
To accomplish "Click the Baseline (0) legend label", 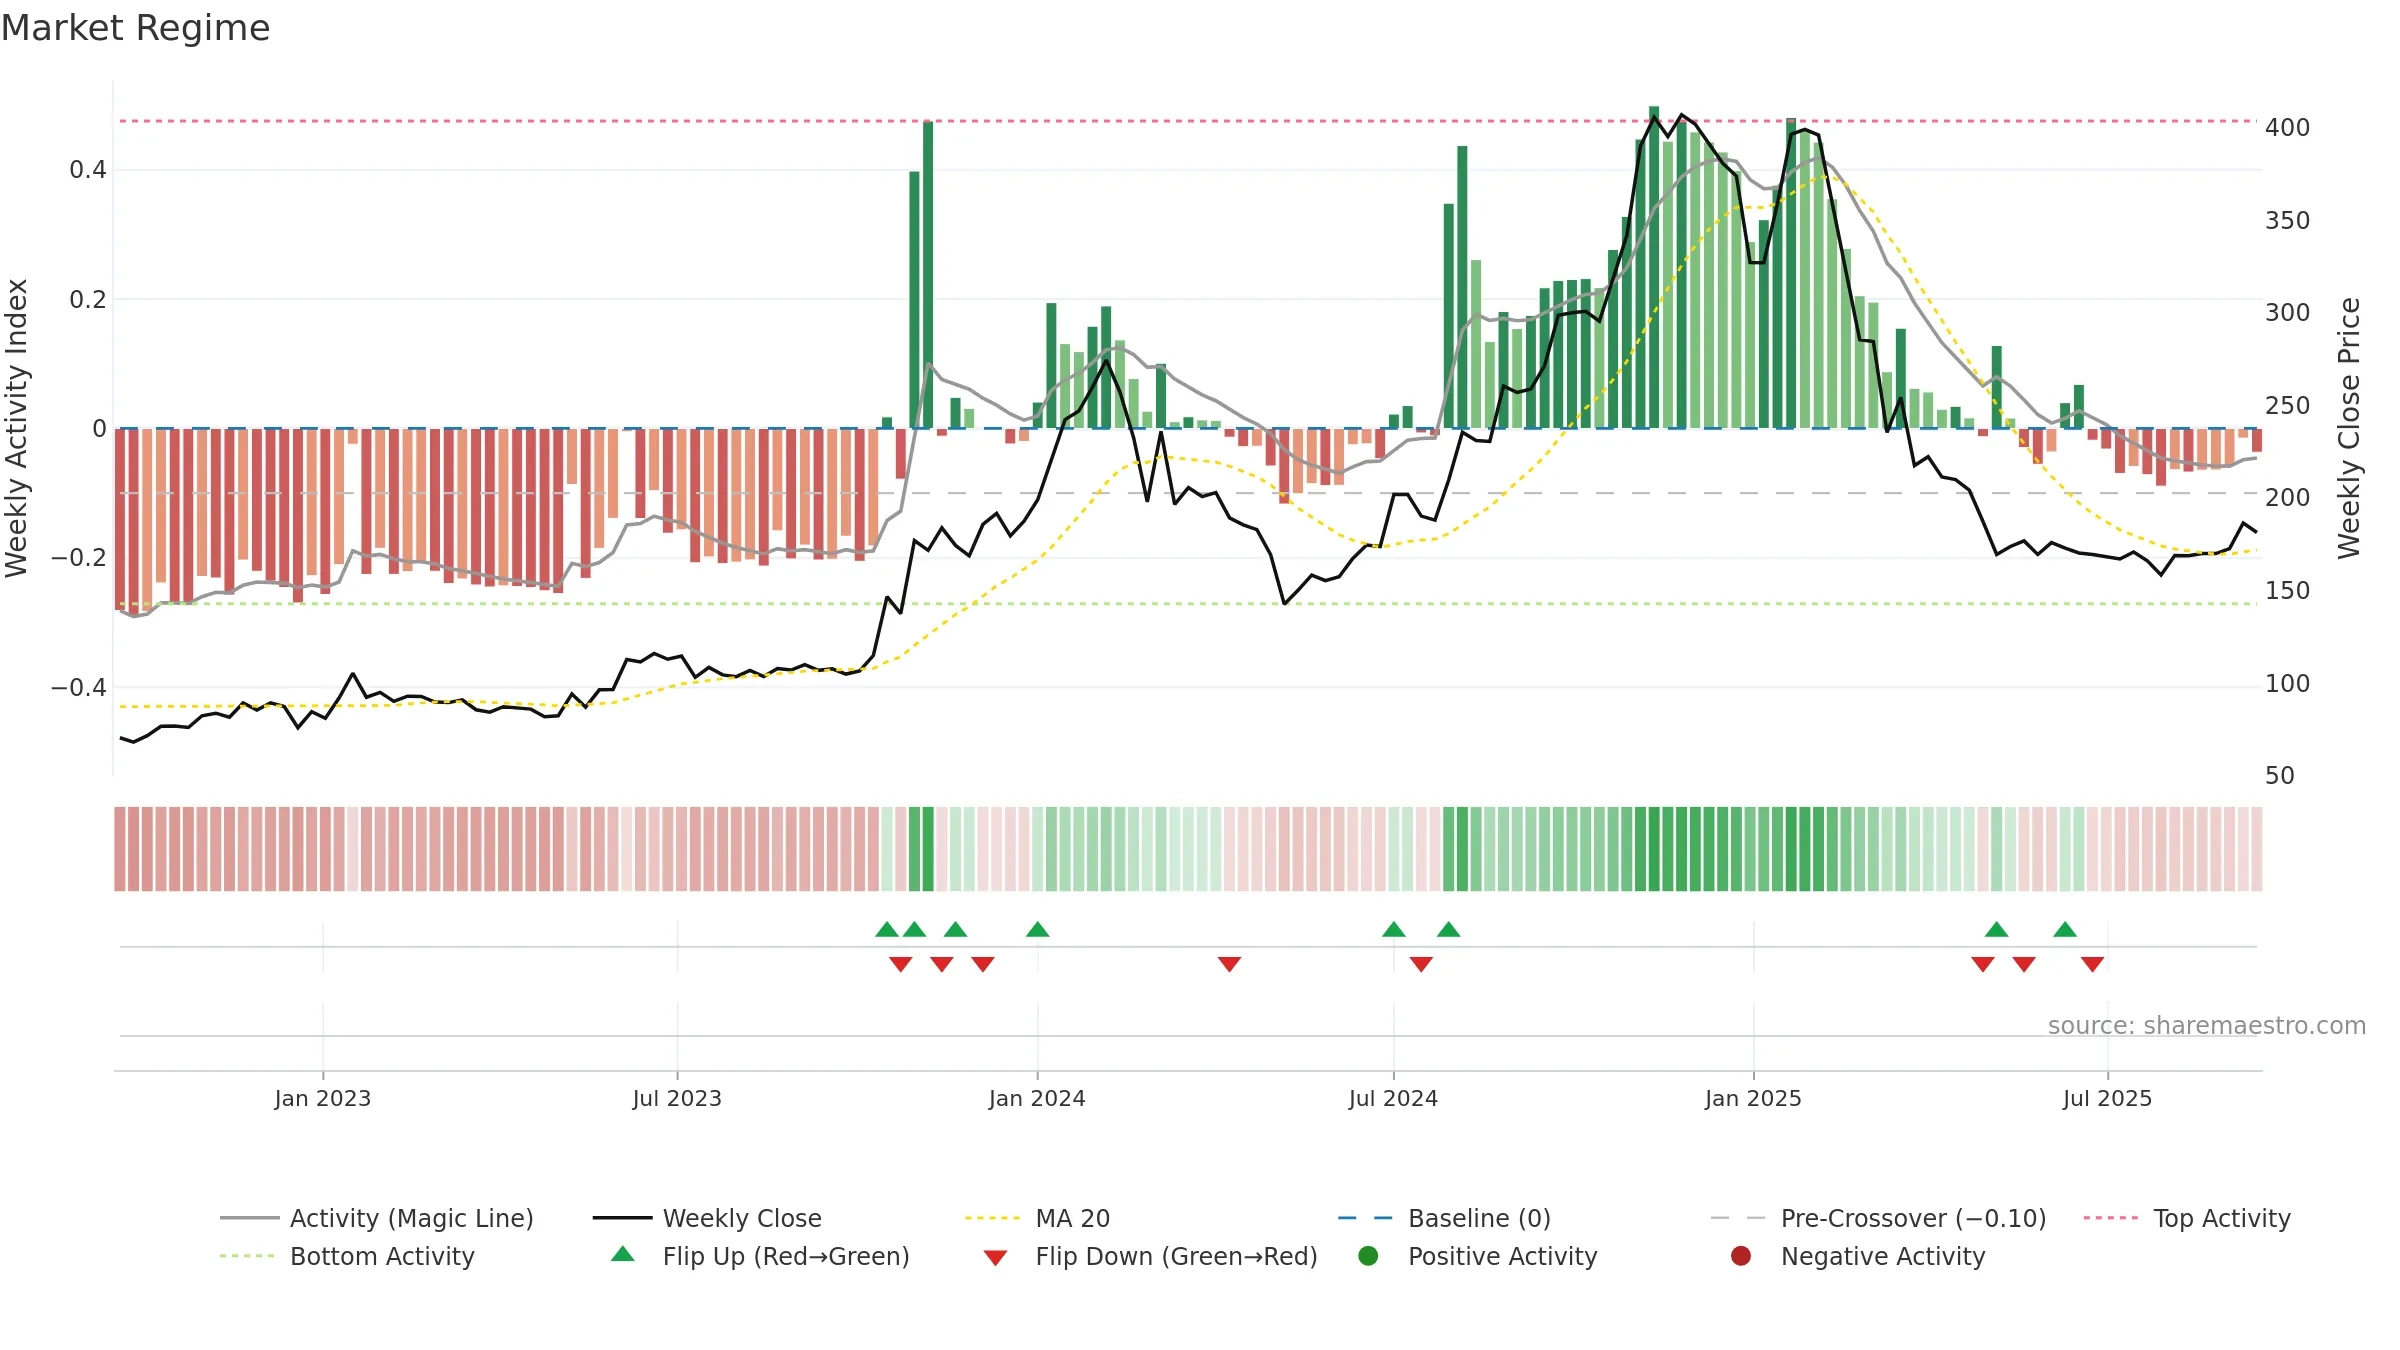I will (x=1479, y=1218).
